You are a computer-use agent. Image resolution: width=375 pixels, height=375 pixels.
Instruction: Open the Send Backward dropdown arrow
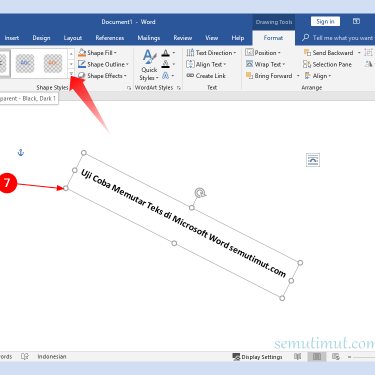click(359, 53)
